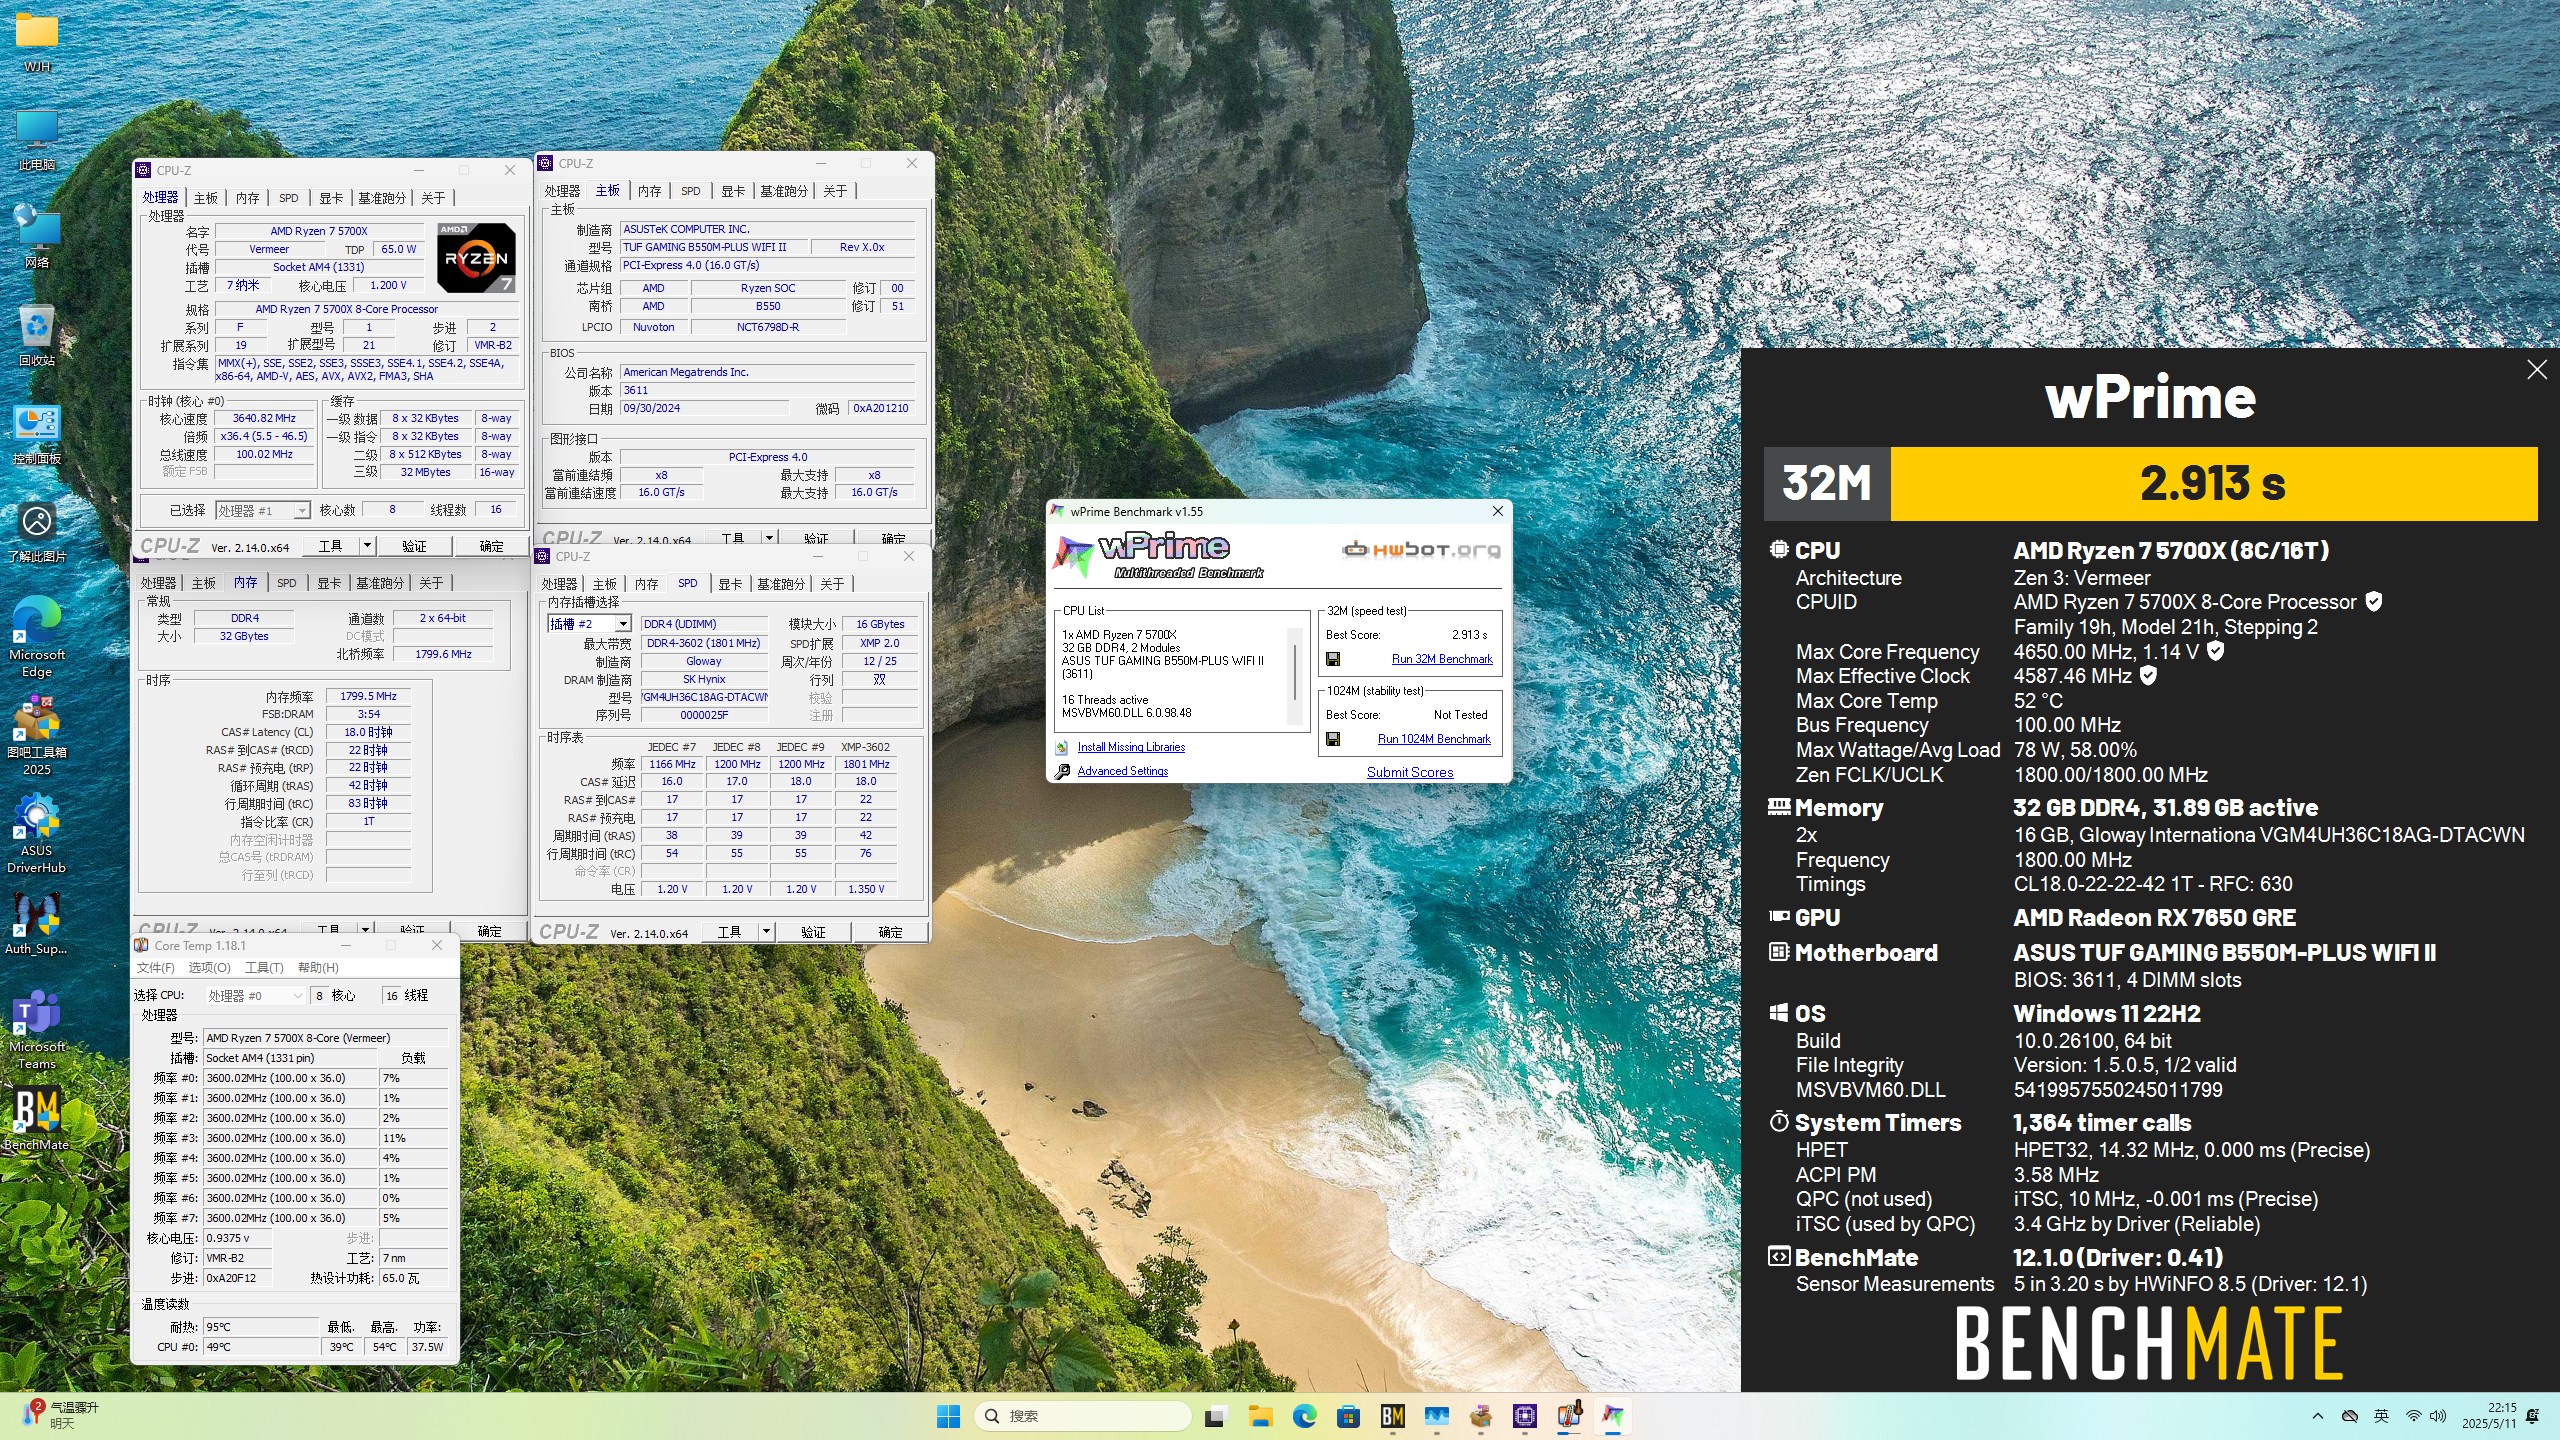Click the Core Temp thermometer taskbar icon

click(1569, 1416)
